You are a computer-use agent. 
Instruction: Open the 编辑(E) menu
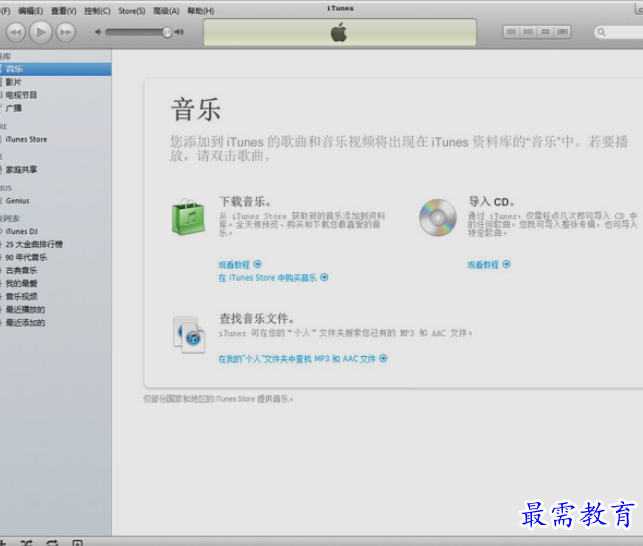click(x=30, y=11)
